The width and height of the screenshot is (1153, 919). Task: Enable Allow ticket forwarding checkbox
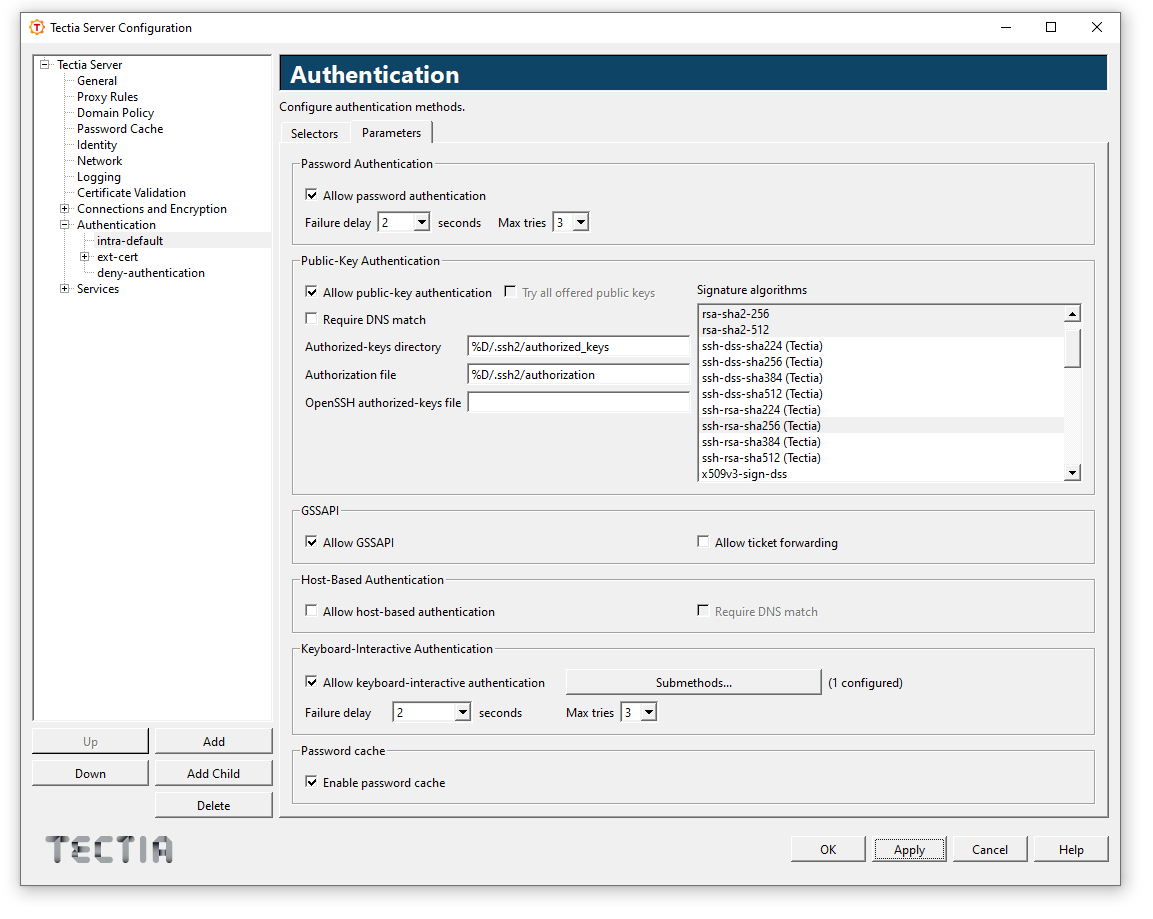703,542
